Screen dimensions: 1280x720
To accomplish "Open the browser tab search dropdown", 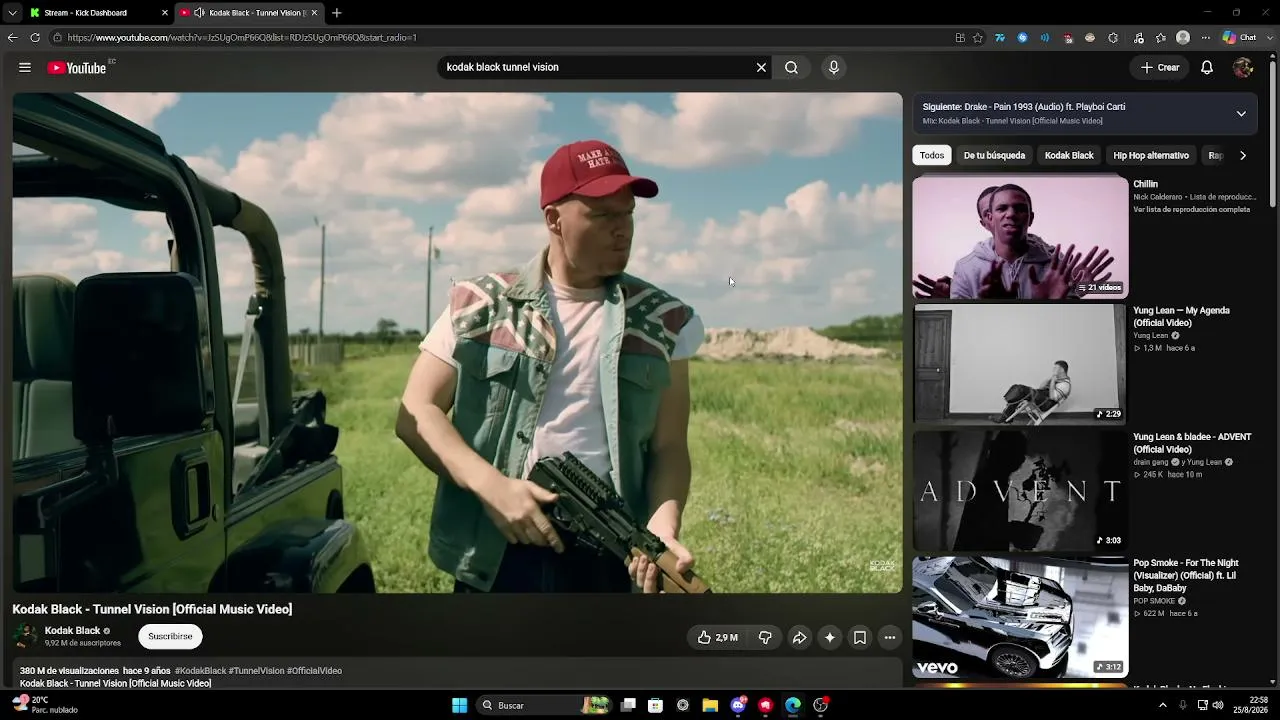I will 12,13.
